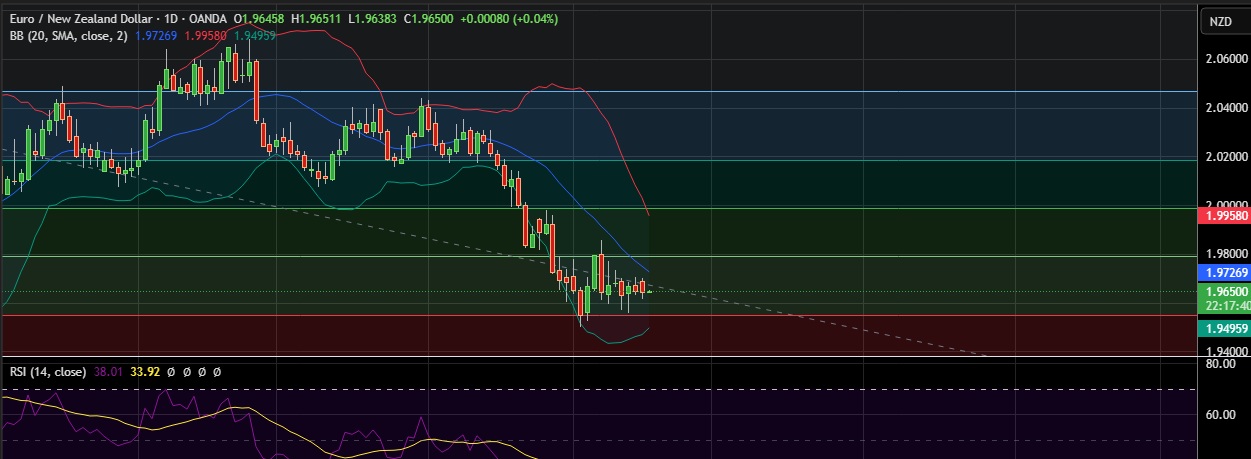Screen dimensions: 1251x459
Task: Click the purple RSI value 38.01
Action: [x=108, y=371]
